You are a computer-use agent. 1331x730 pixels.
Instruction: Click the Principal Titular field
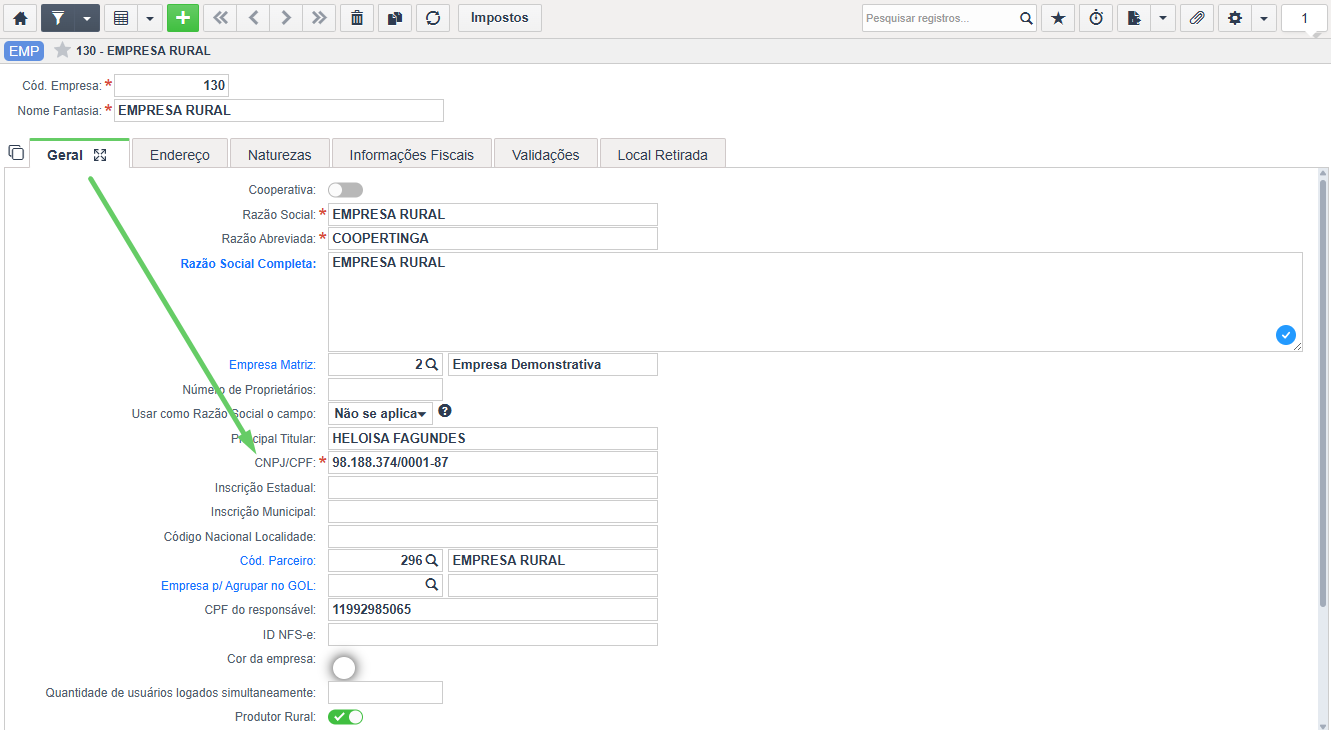click(493, 438)
